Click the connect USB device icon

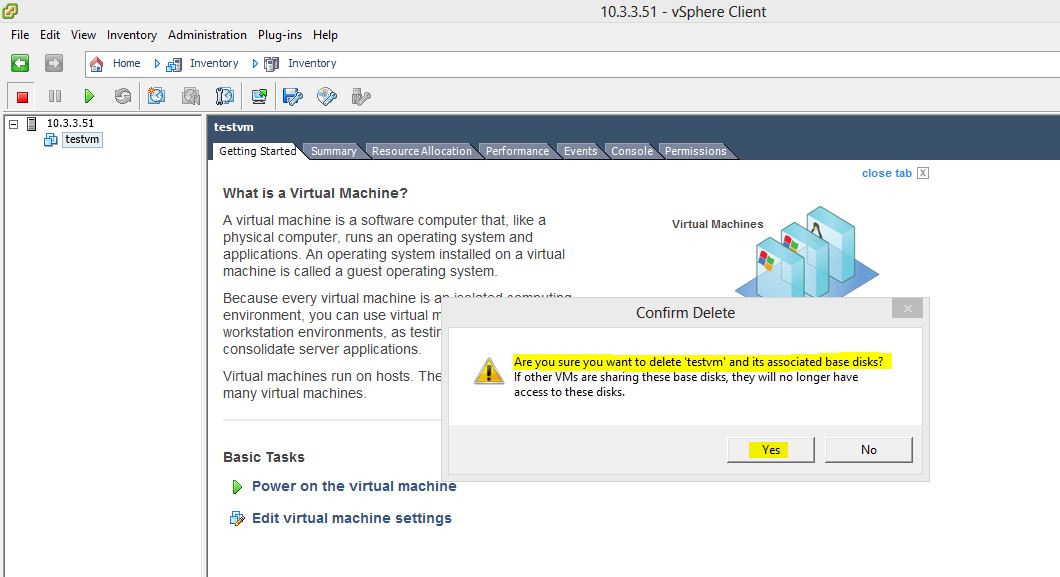361,97
